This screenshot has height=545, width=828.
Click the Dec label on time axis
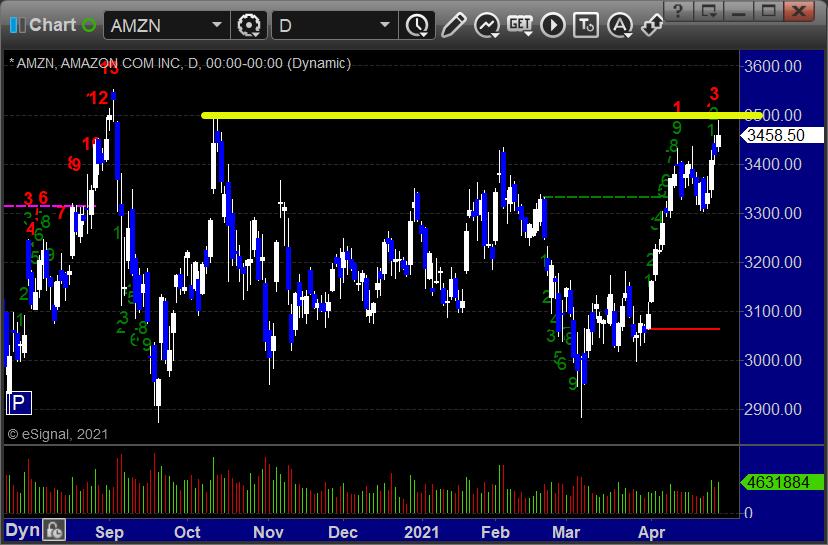[343, 532]
